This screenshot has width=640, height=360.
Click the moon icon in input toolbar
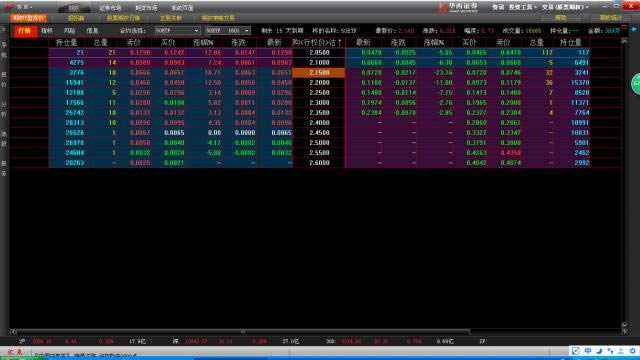pyautogui.click(x=599, y=351)
